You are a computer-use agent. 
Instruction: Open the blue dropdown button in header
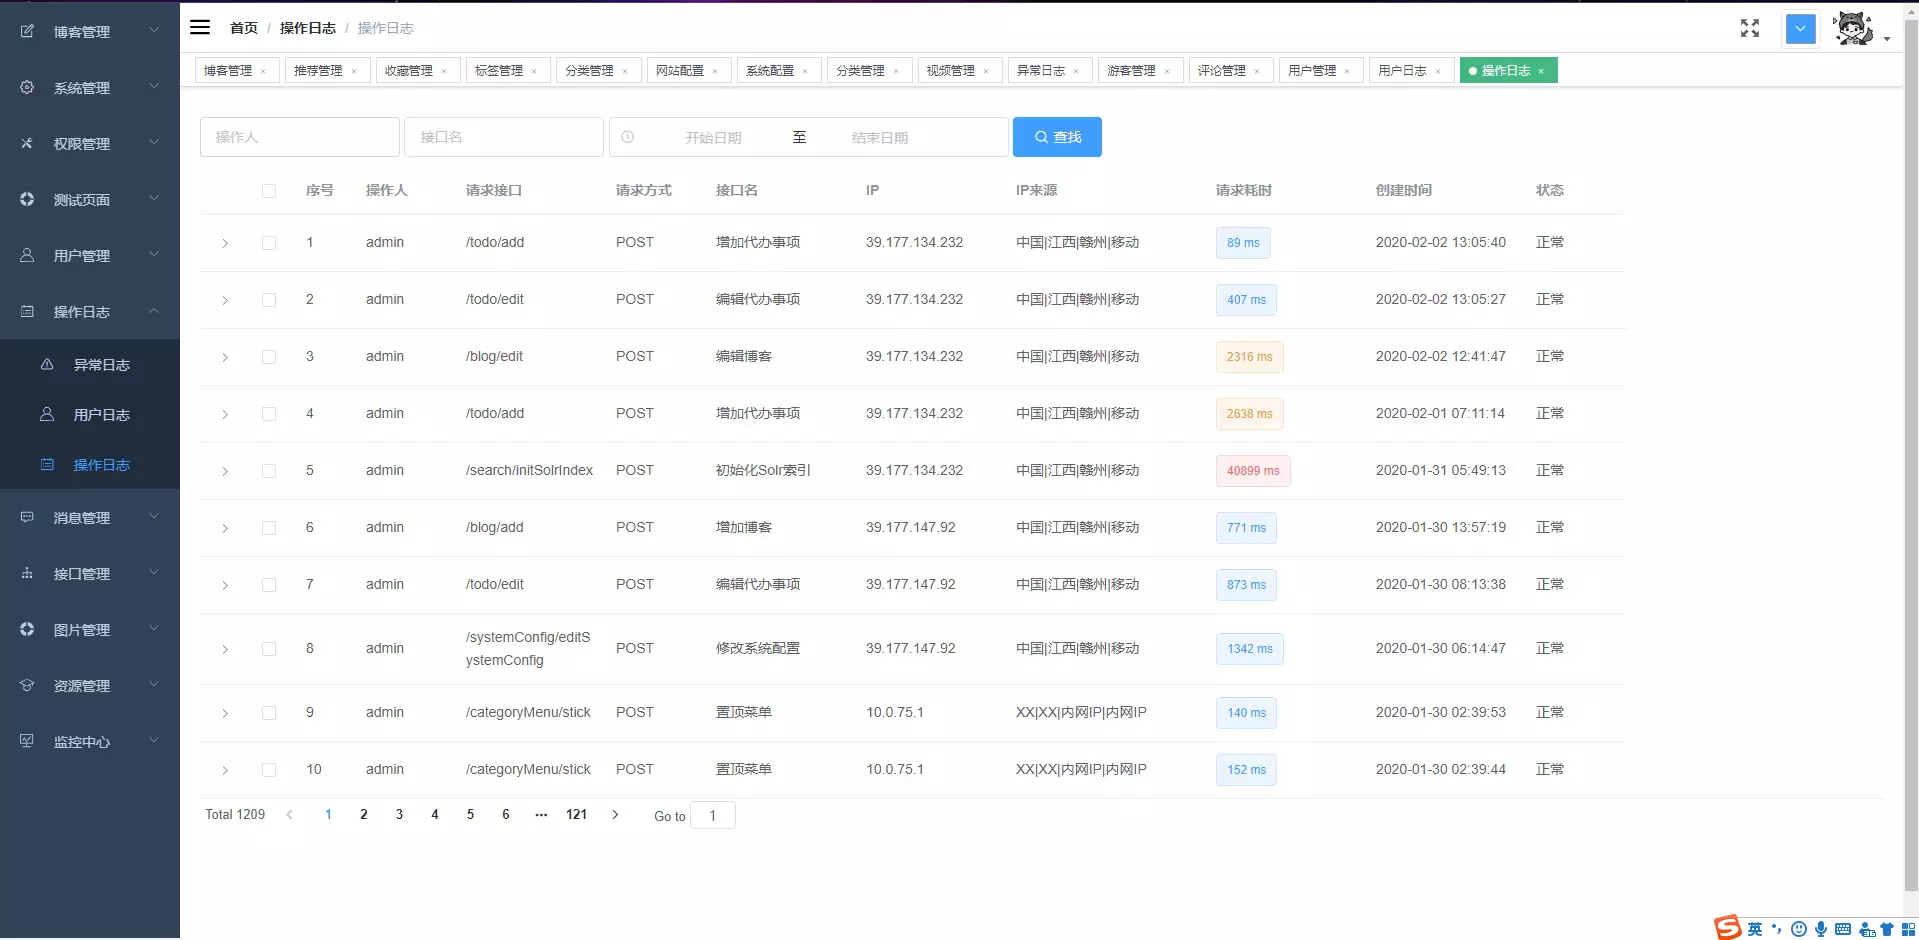tap(1800, 29)
